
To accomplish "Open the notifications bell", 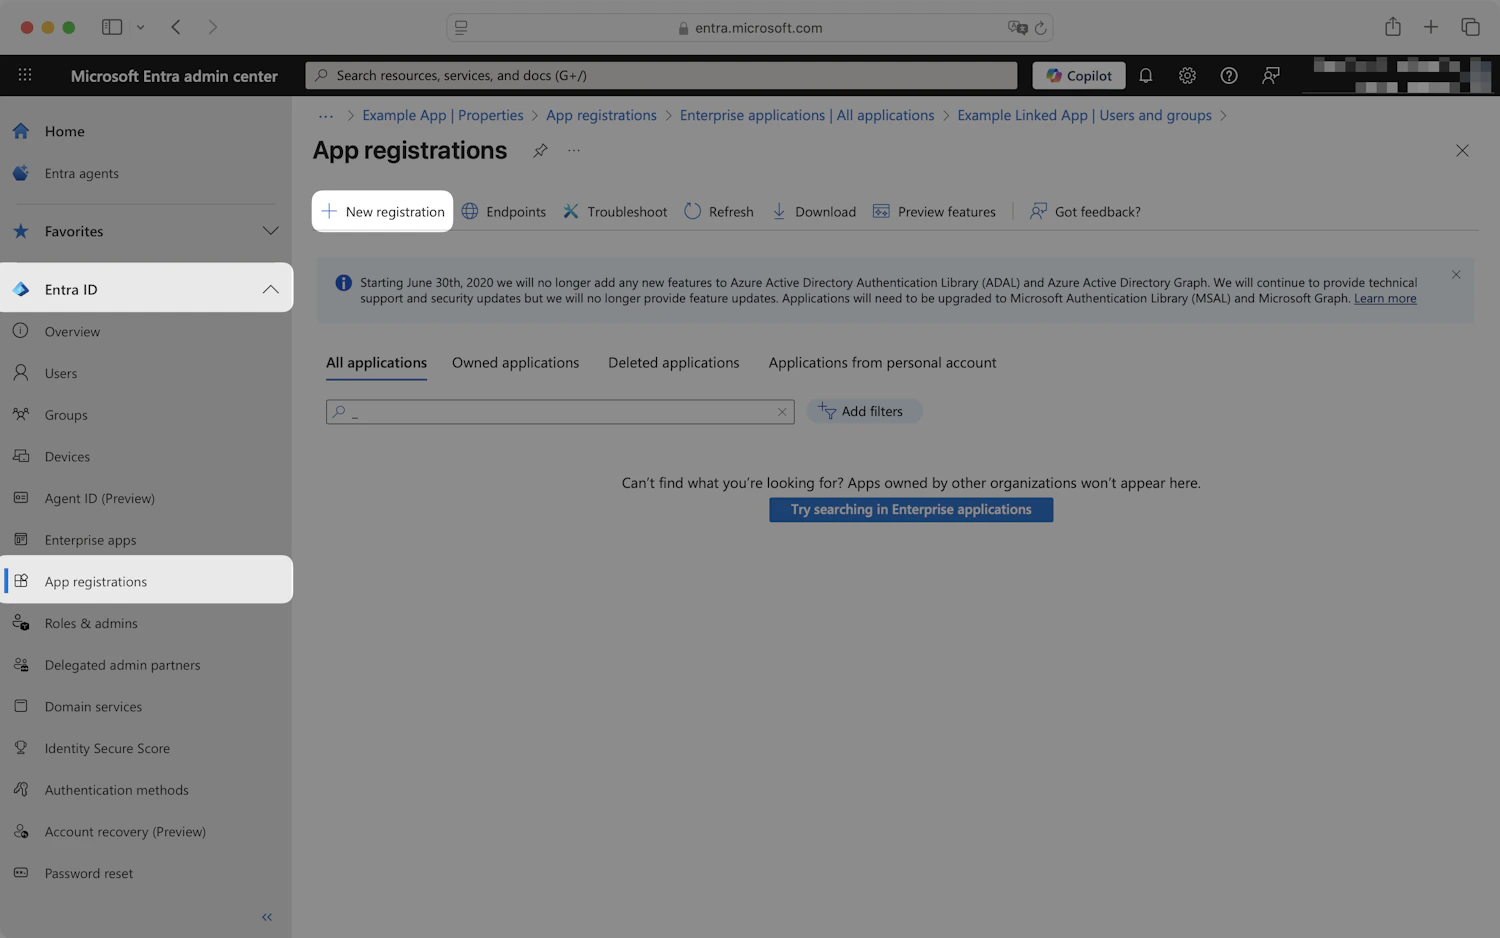I will click(x=1146, y=75).
